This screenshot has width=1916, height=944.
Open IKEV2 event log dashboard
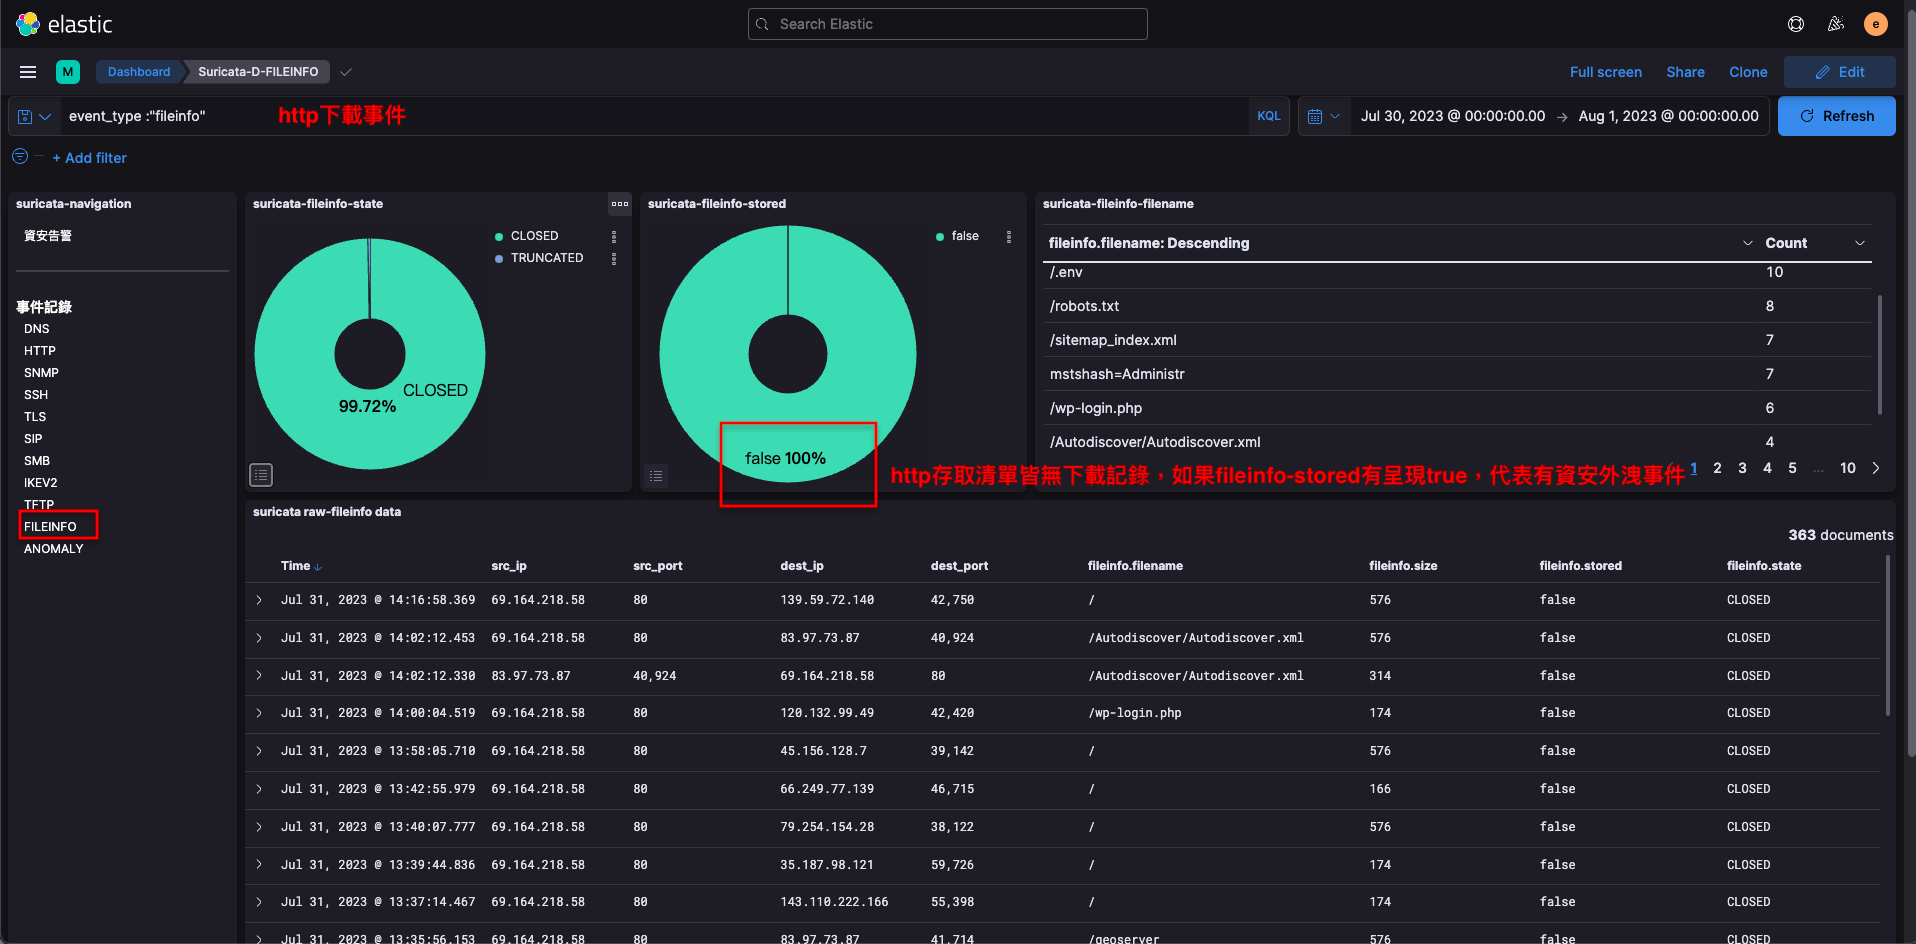click(41, 483)
